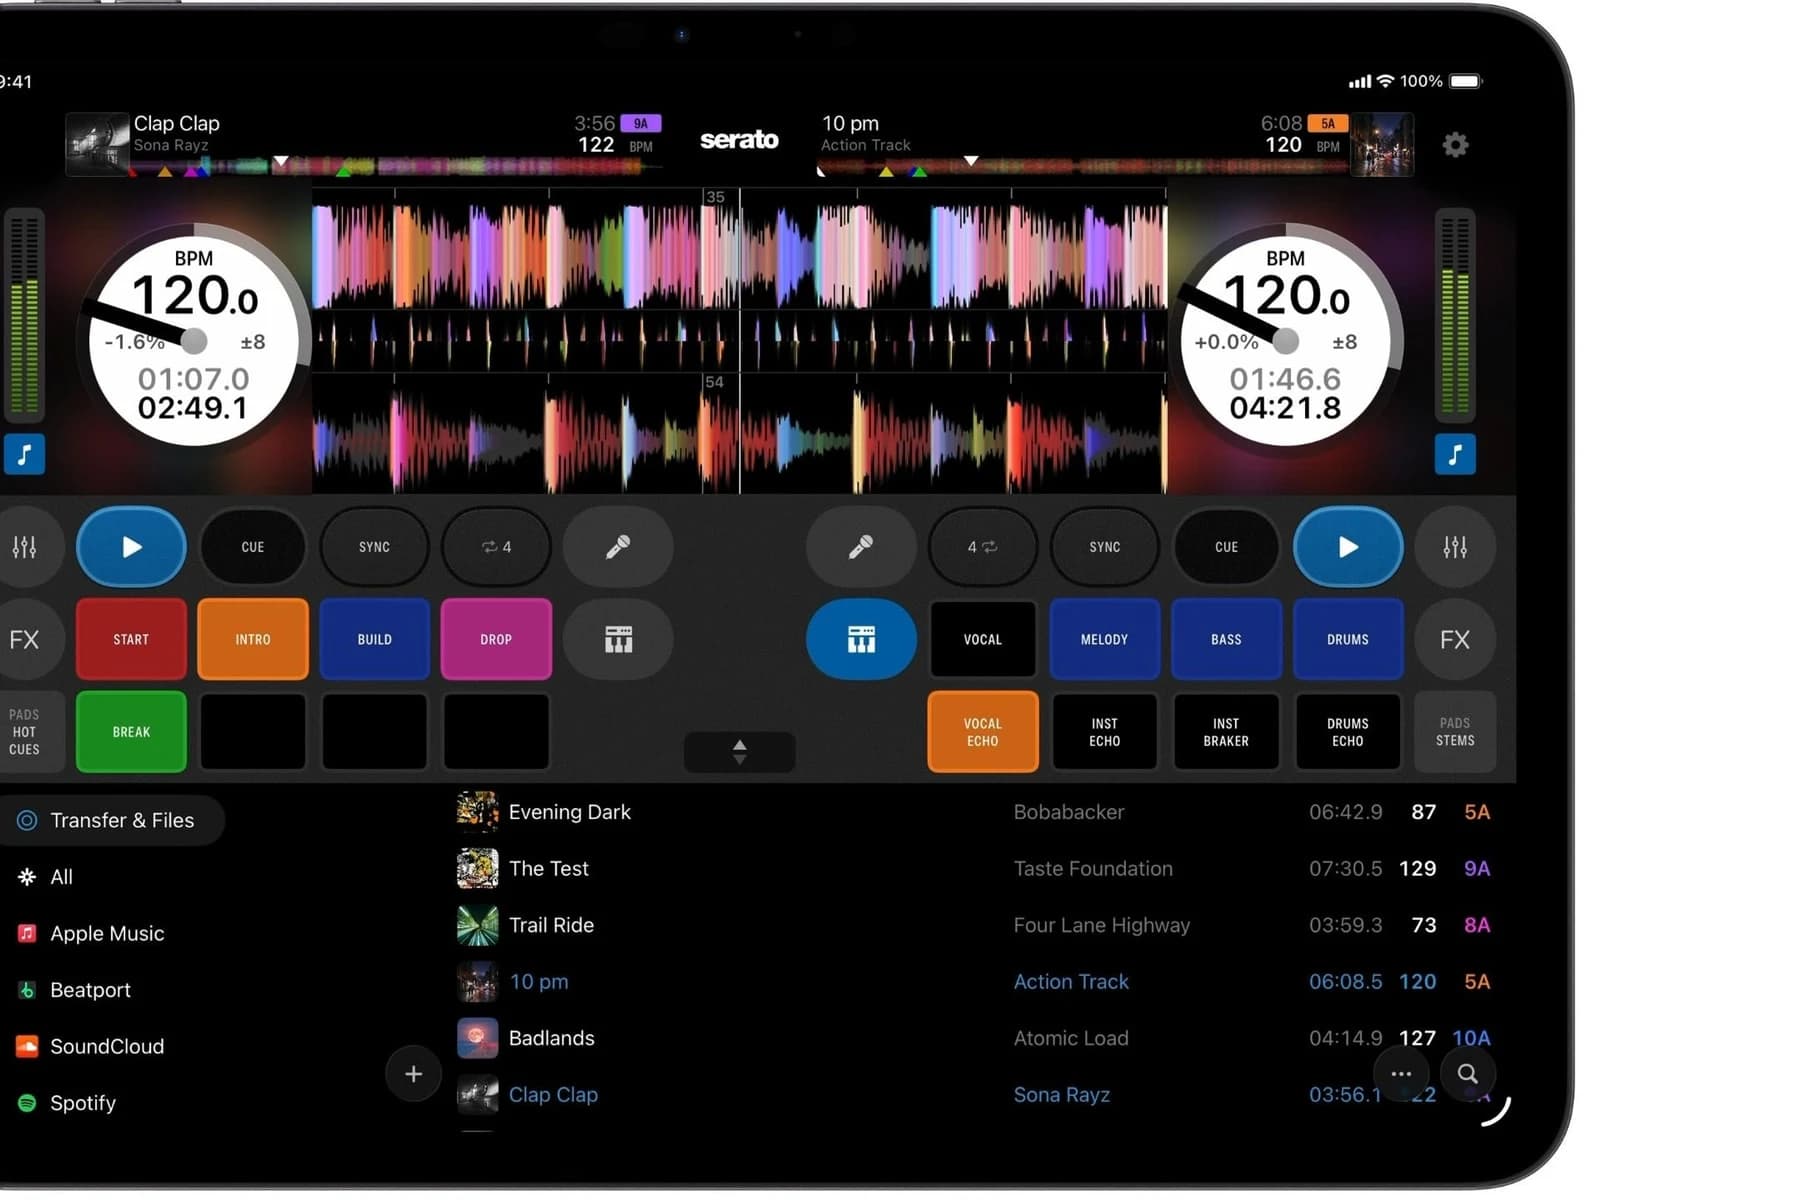Play the left deck
Image resolution: width=1800 pixels, height=1200 pixels.
point(131,547)
